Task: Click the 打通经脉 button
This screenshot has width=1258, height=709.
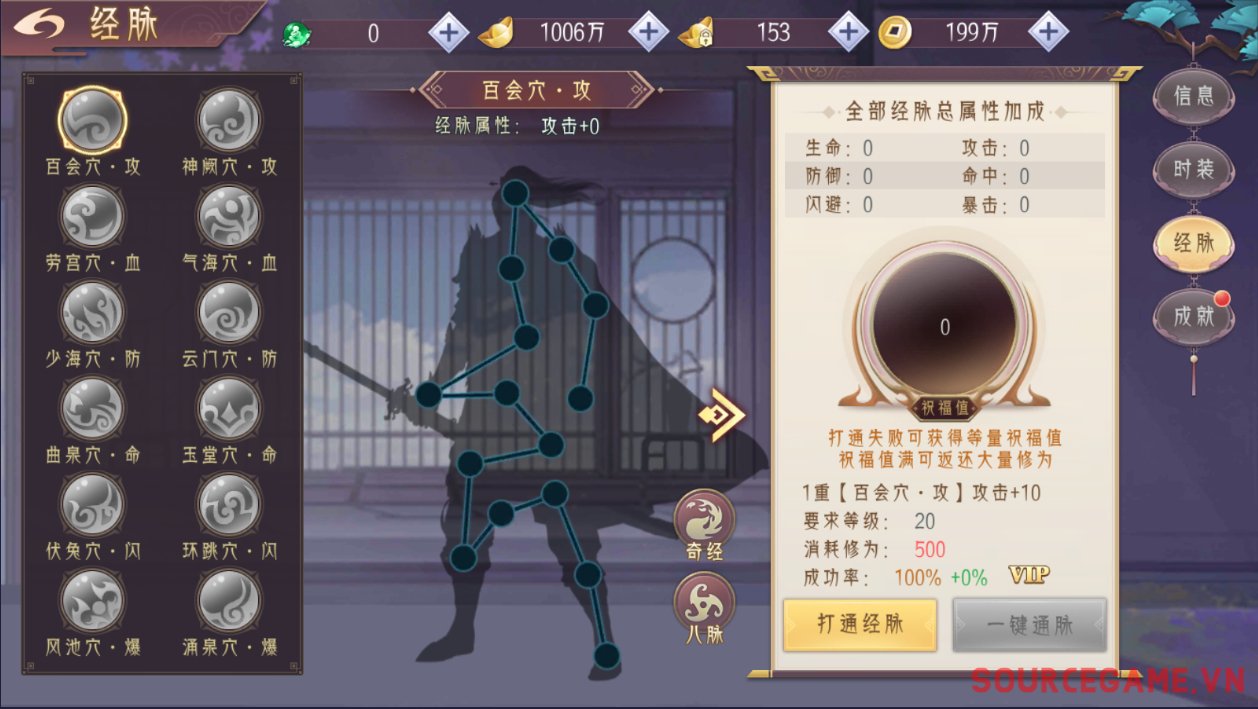Action: pyautogui.click(x=860, y=625)
